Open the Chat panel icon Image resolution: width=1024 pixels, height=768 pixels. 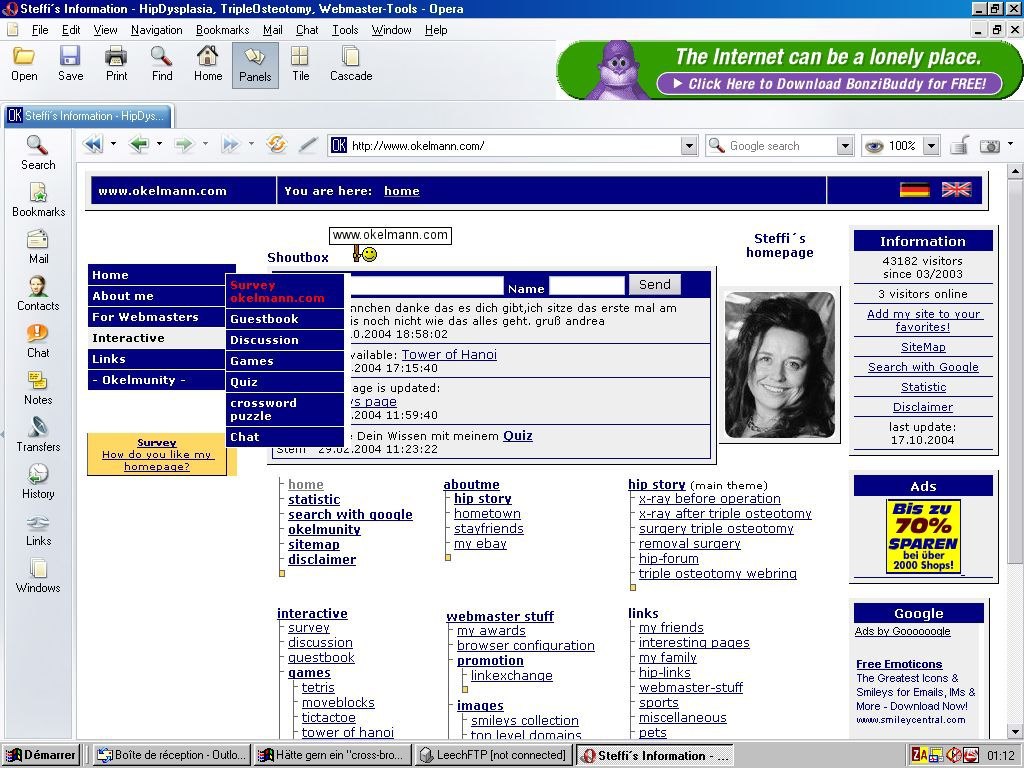point(38,341)
